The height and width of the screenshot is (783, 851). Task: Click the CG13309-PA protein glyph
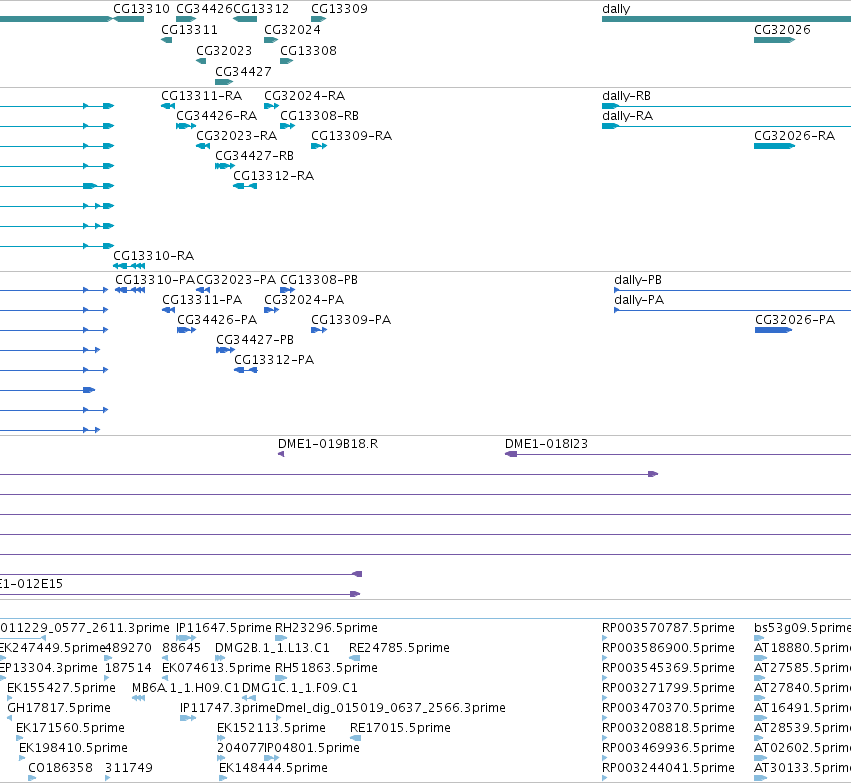pos(319,330)
